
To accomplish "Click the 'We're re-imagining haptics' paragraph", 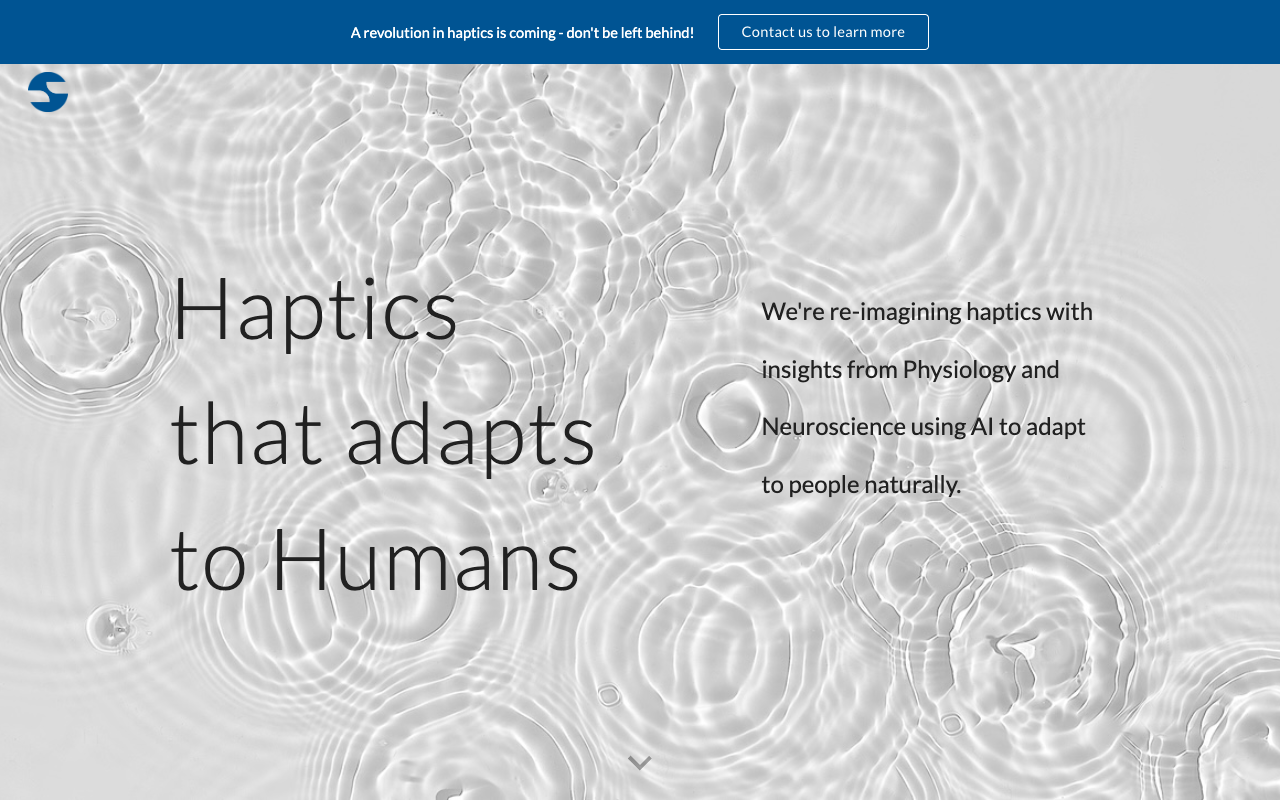I will coord(927,398).
